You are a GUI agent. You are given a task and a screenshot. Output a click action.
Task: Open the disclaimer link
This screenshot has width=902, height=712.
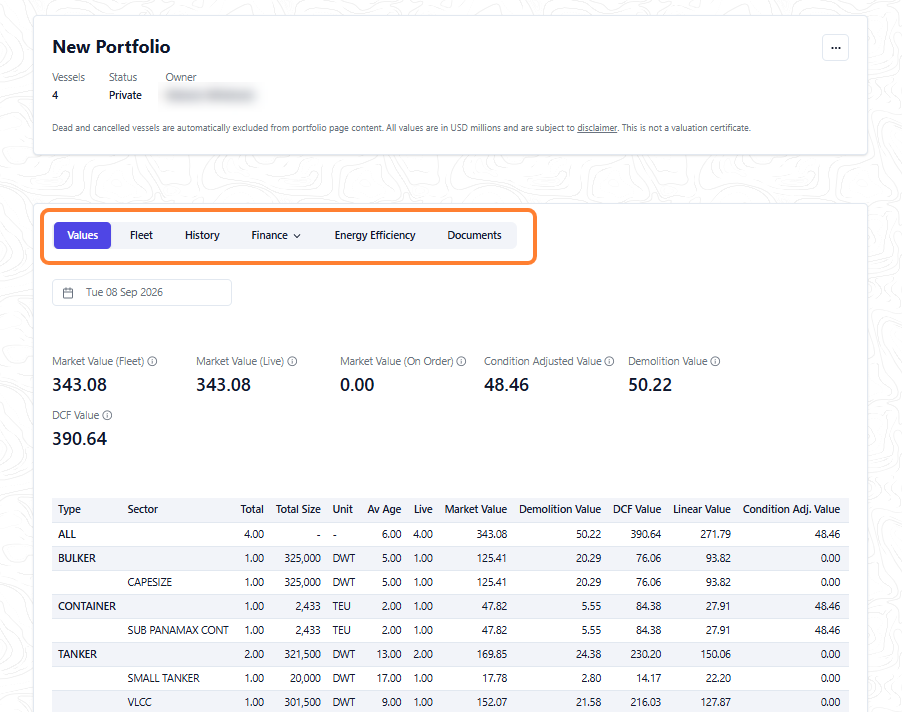[597, 128]
